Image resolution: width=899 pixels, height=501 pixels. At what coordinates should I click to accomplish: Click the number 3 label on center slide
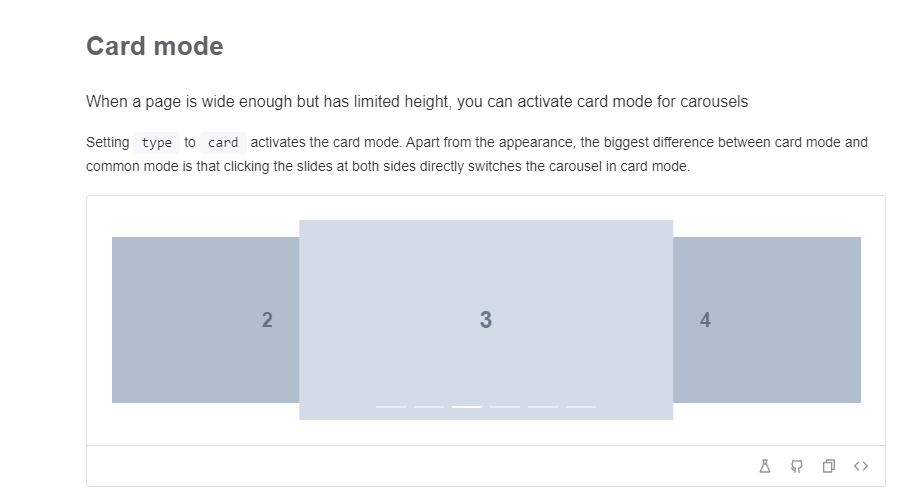coord(486,320)
